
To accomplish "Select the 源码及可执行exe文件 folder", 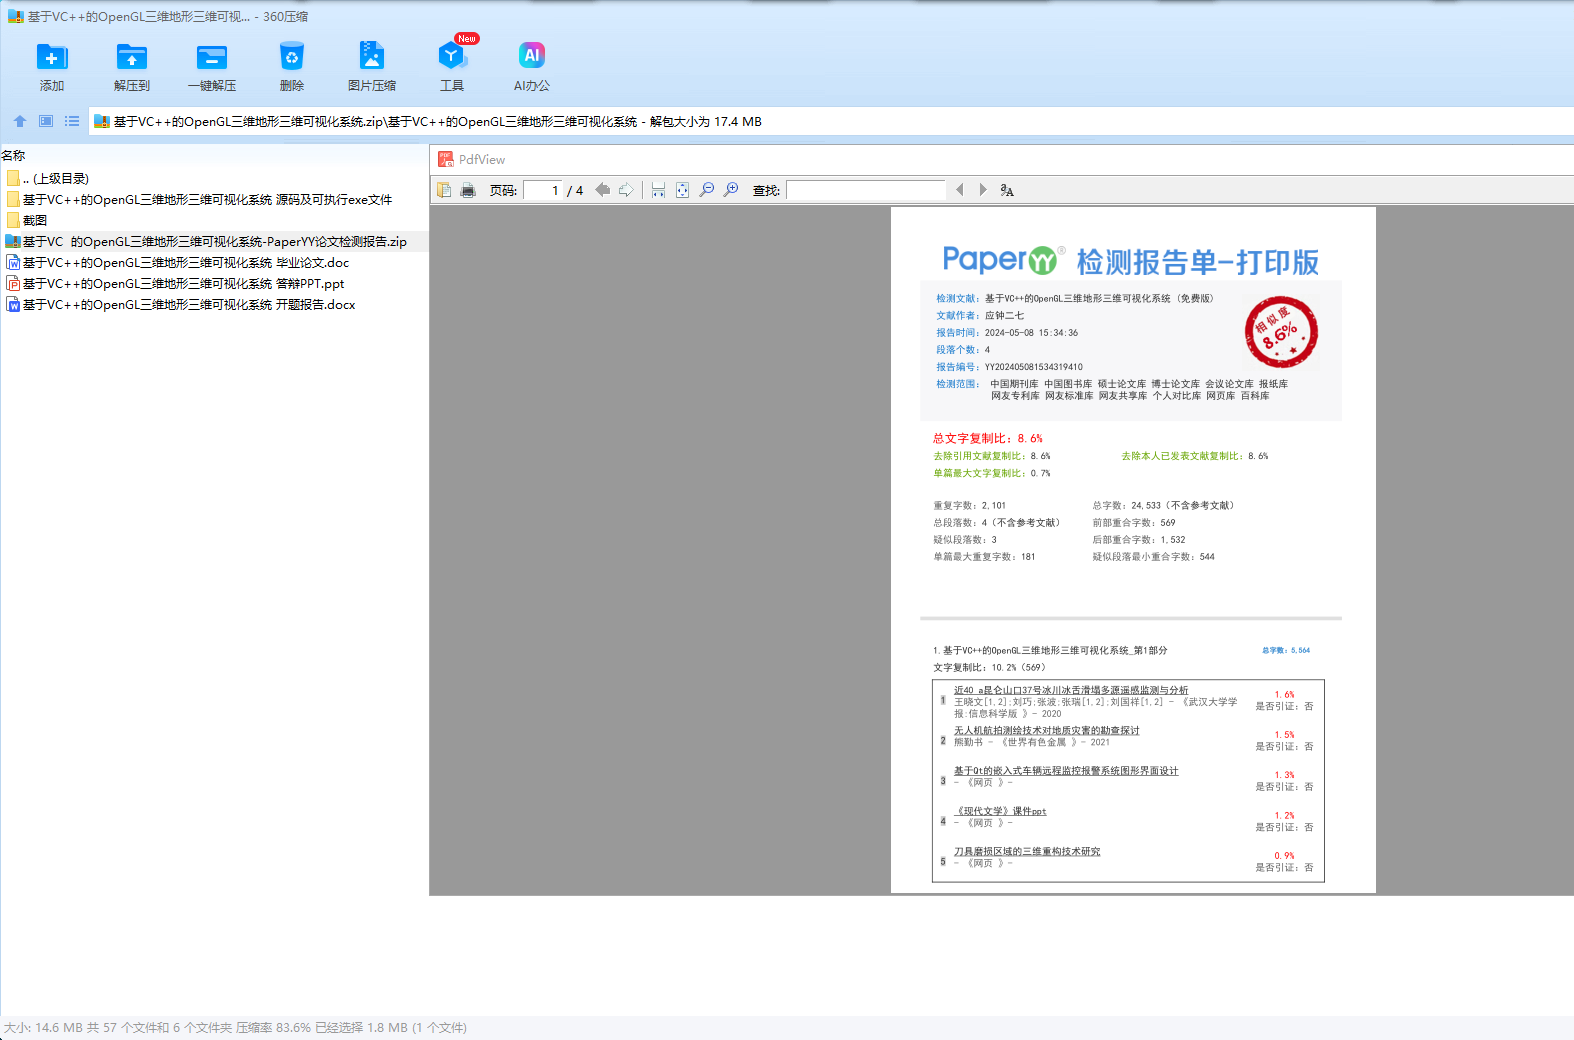I will point(199,199).
